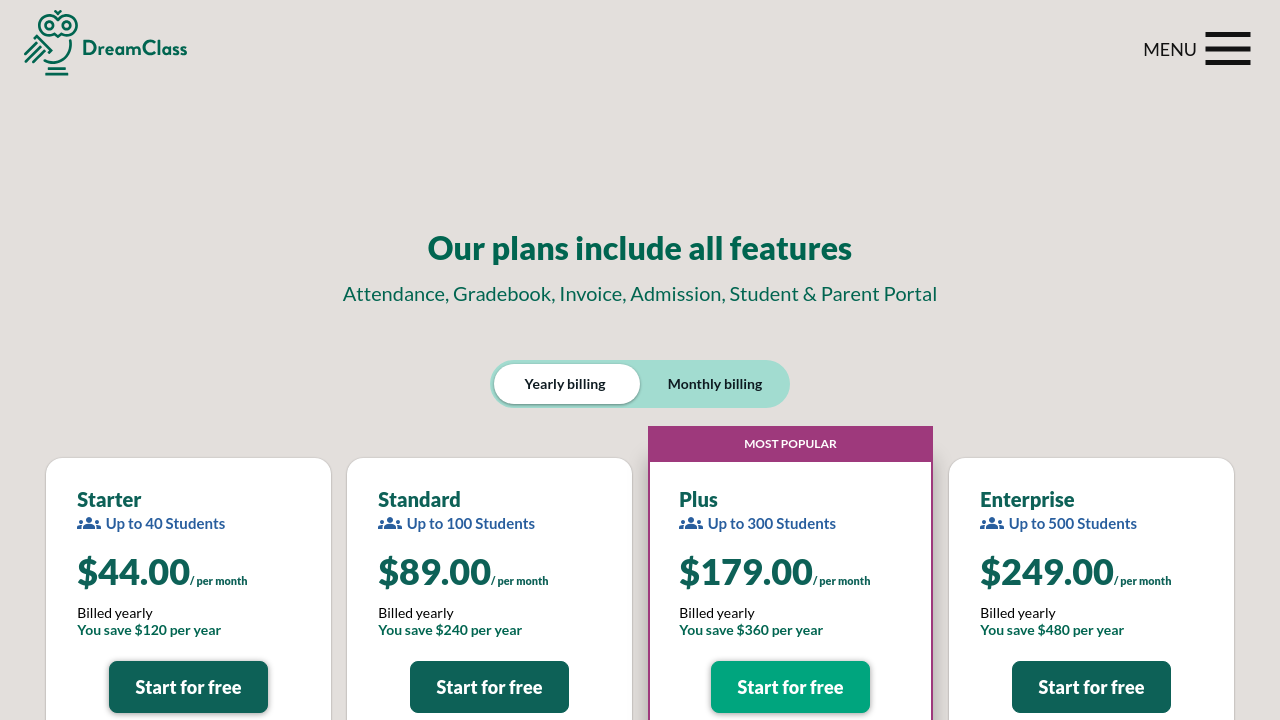
Task: Click "Up to 100 Students" text
Action: tap(470, 524)
